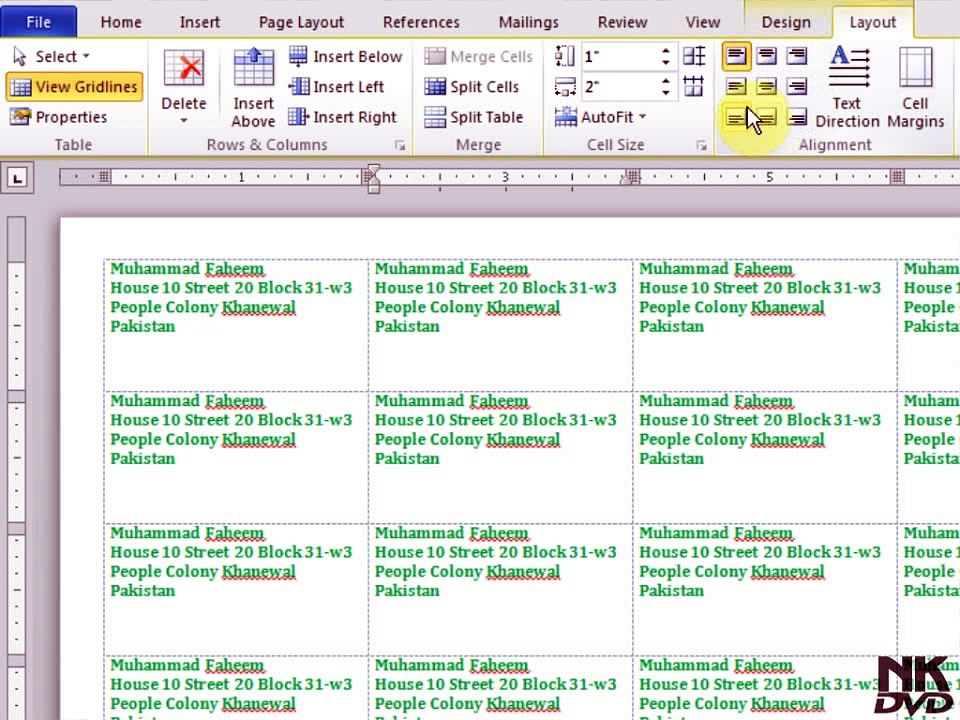Click the column width field showing 2"
The height and width of the screenshot is (720, 960).
tap(620, 86)
